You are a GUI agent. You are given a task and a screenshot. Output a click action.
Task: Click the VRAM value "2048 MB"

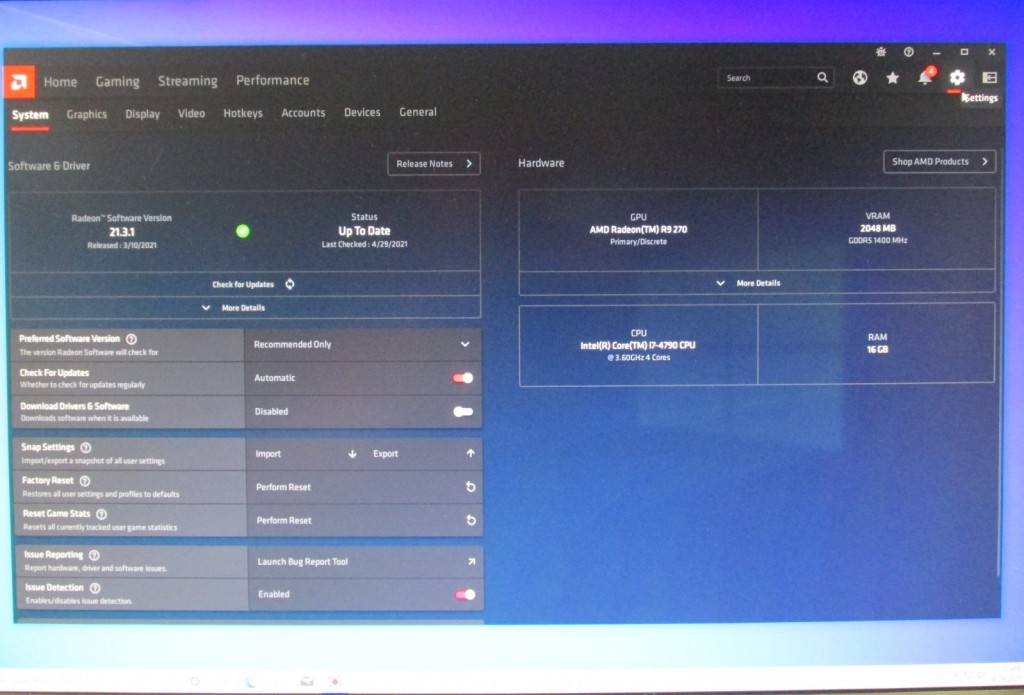pos(878,228)
